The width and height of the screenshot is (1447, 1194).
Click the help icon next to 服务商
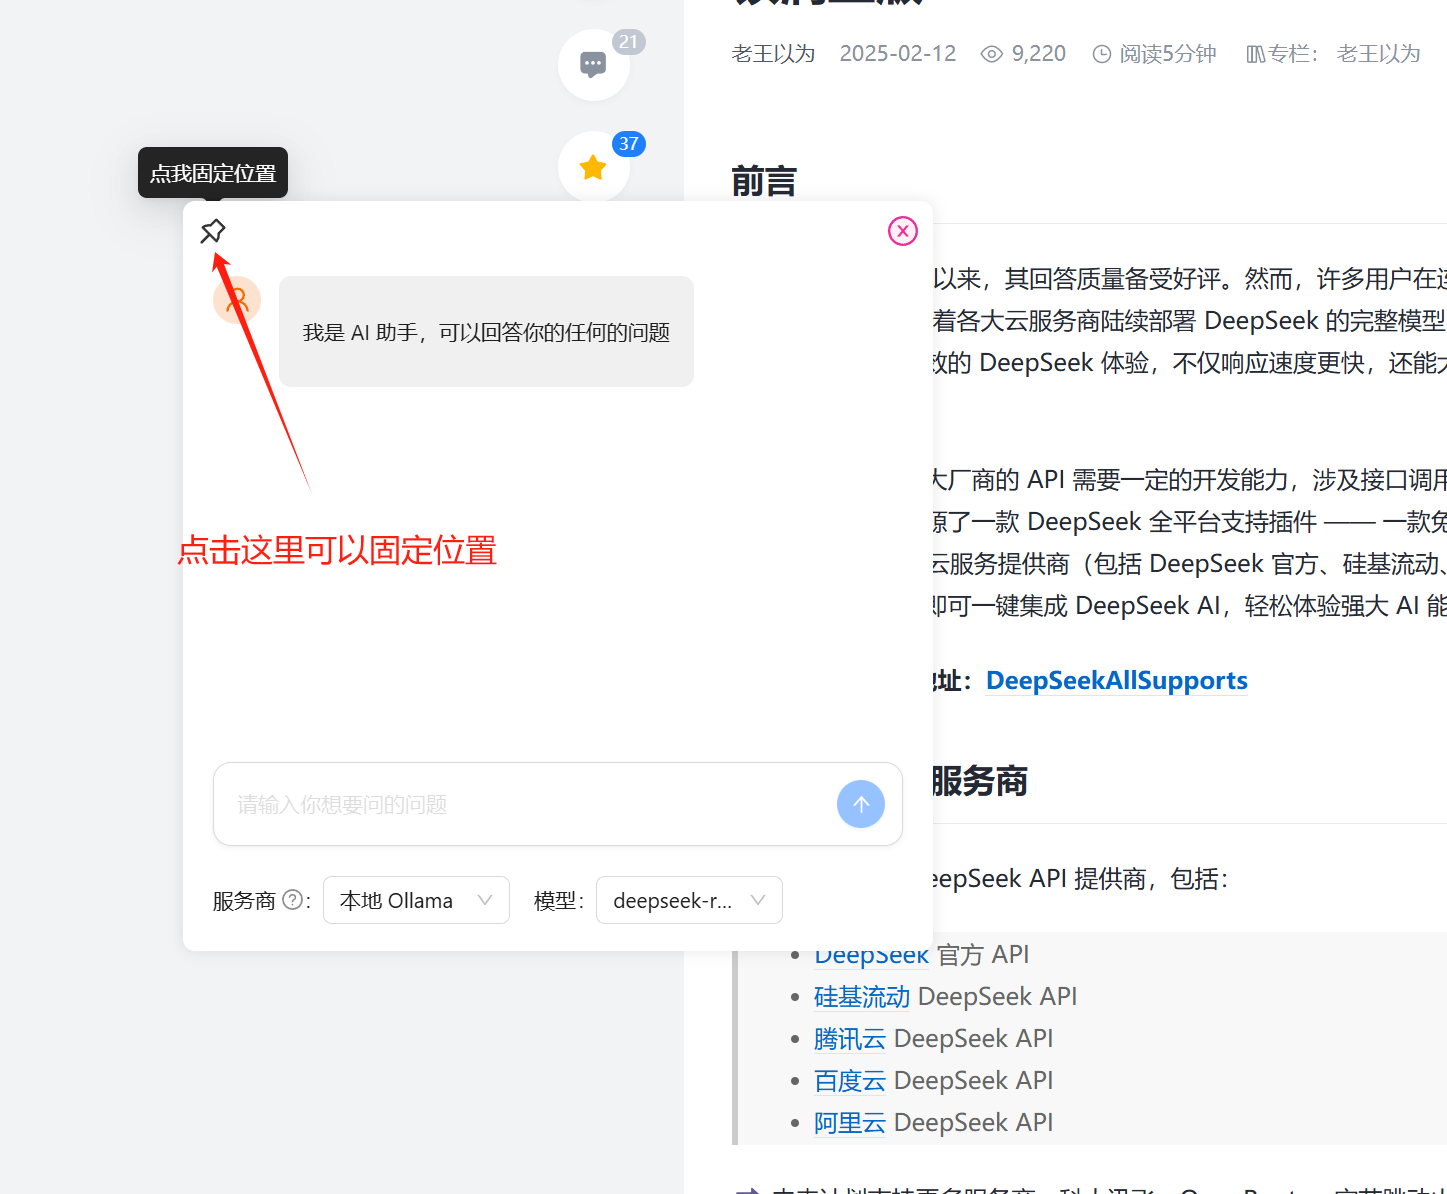click(x=292, y=900)
